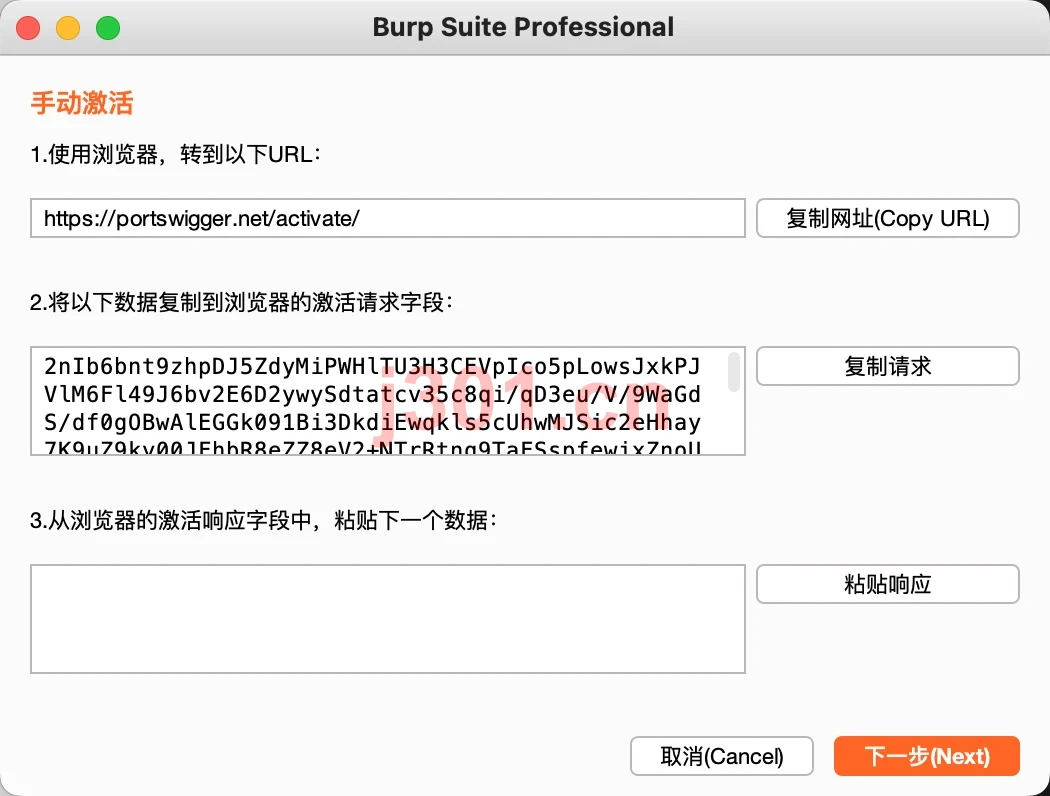Screen dimensions: 1050x796
Task: Close the window with the red button
Action: click(28, 28)
